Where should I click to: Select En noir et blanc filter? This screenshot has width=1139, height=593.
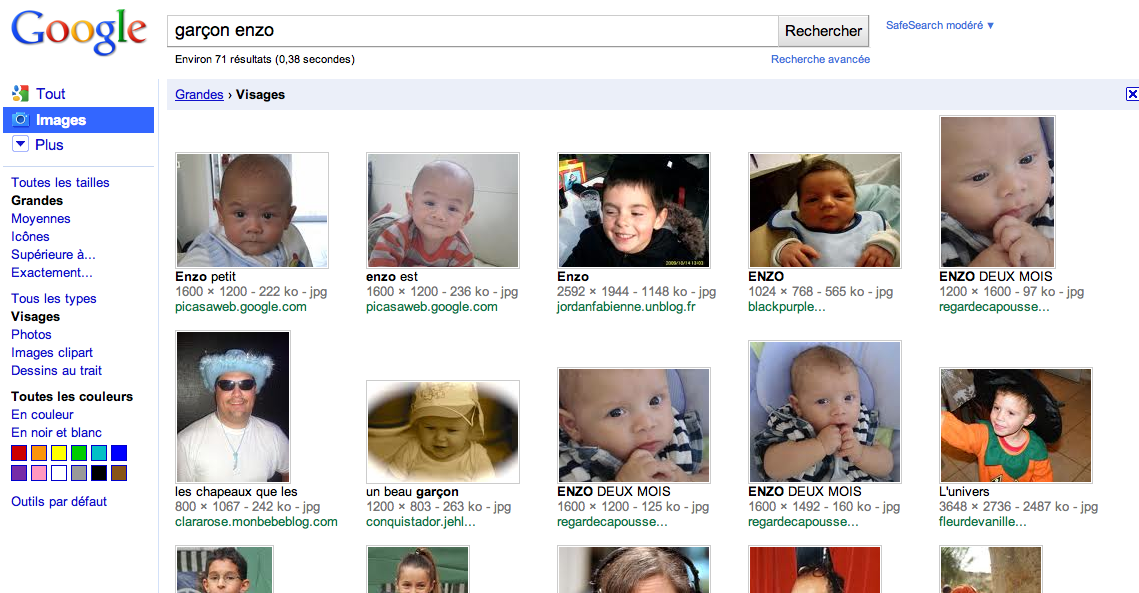(56, 433)
